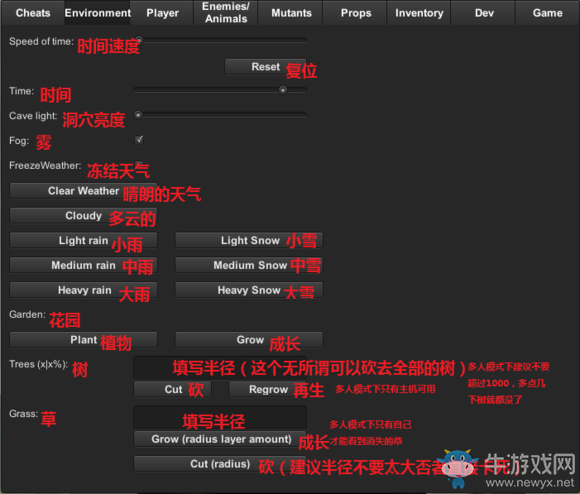Image resolution: width=580 pixels, height=494 pixels.
Task: Click the Reset speed button
Action: point(265,67)
